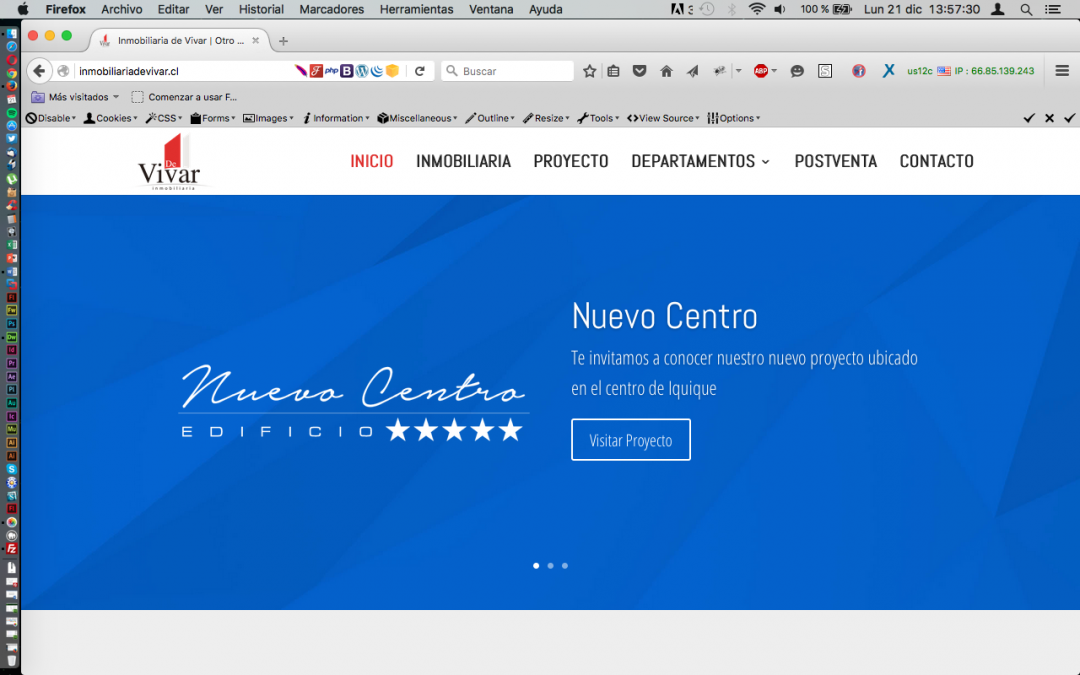Image resolution: width=1080 pixels, height=675 pixels.
Task: Open the Firefox hamburger menu
Action: point(1062,71)
